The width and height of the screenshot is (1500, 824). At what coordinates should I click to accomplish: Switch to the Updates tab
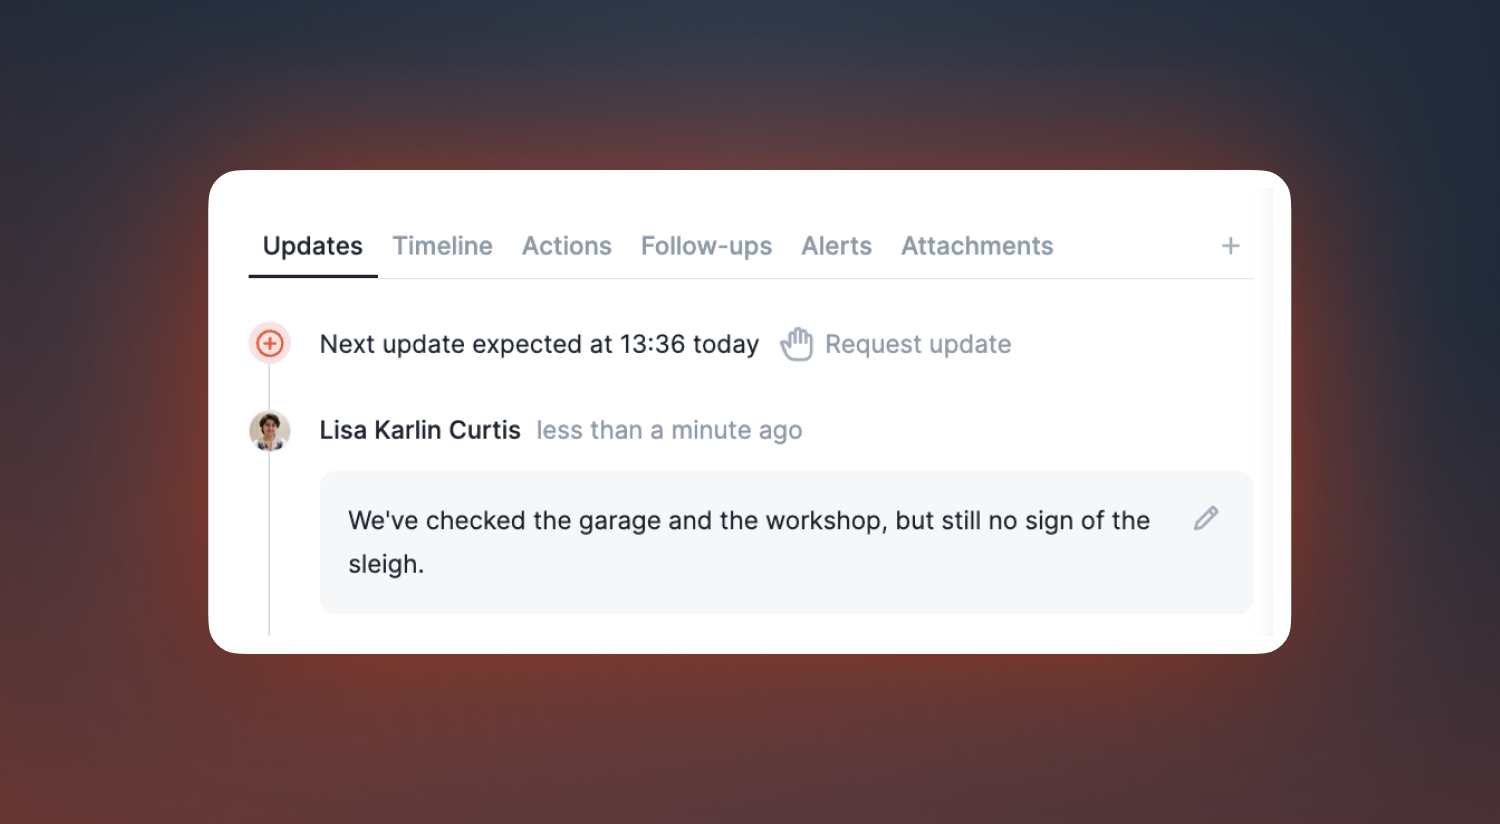tap(313, 246)
